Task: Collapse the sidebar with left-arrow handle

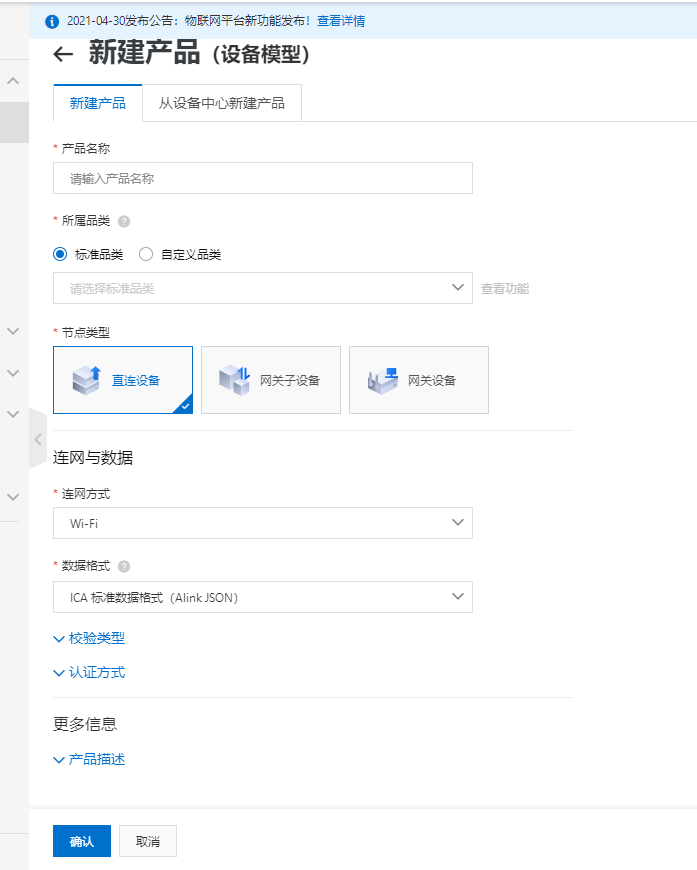Action: [x=38, y=439]
